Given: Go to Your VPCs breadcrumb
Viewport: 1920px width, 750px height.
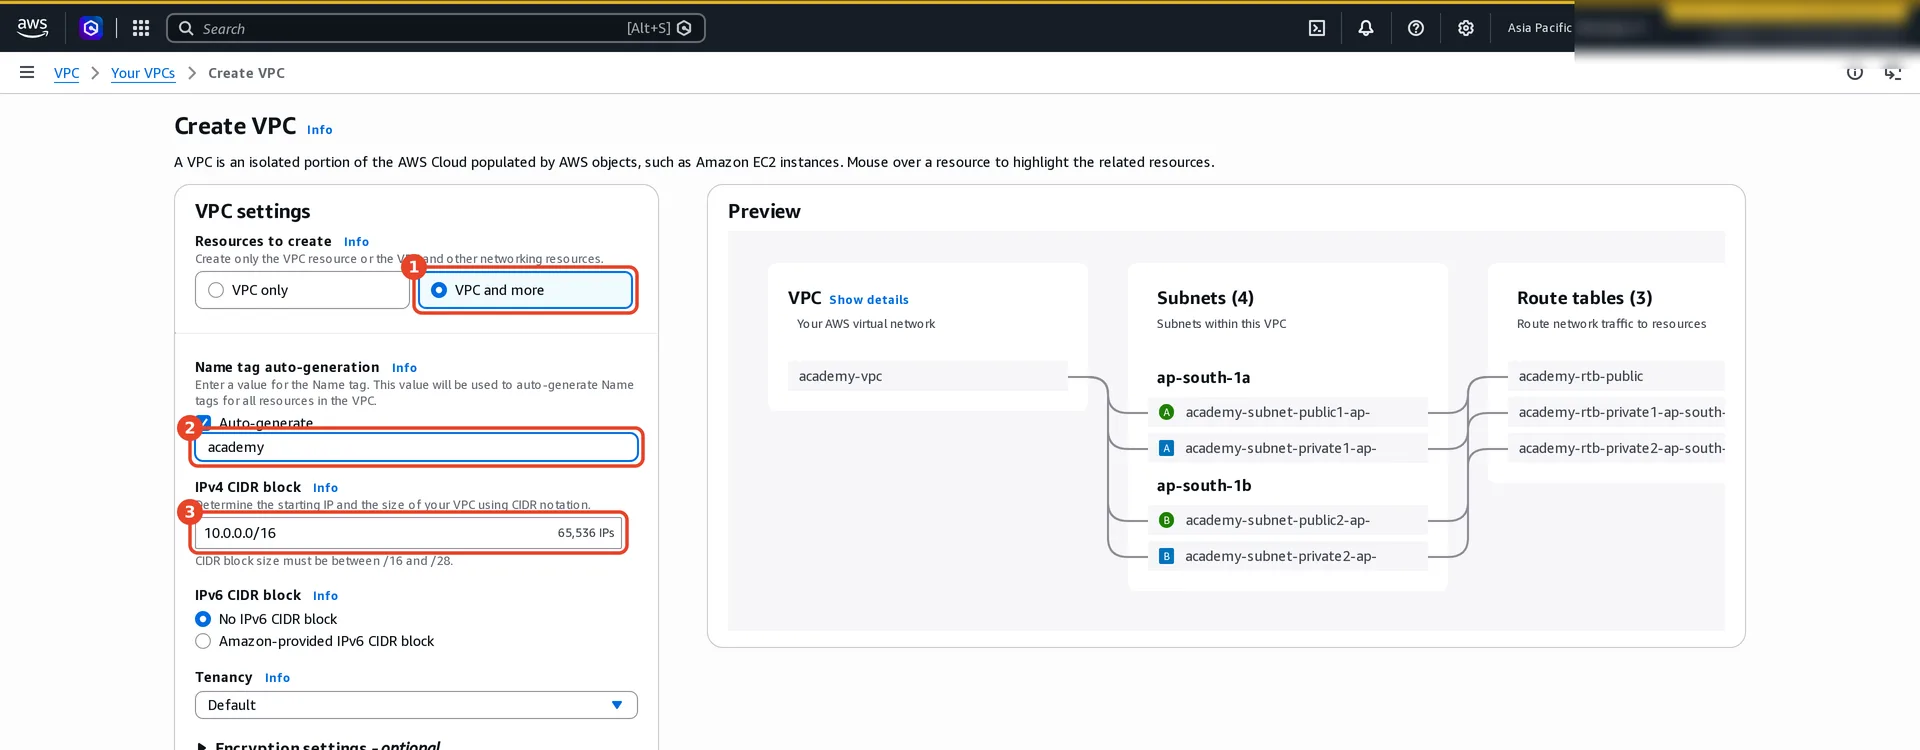Looking at the screenshot, I should pos(143,73).
